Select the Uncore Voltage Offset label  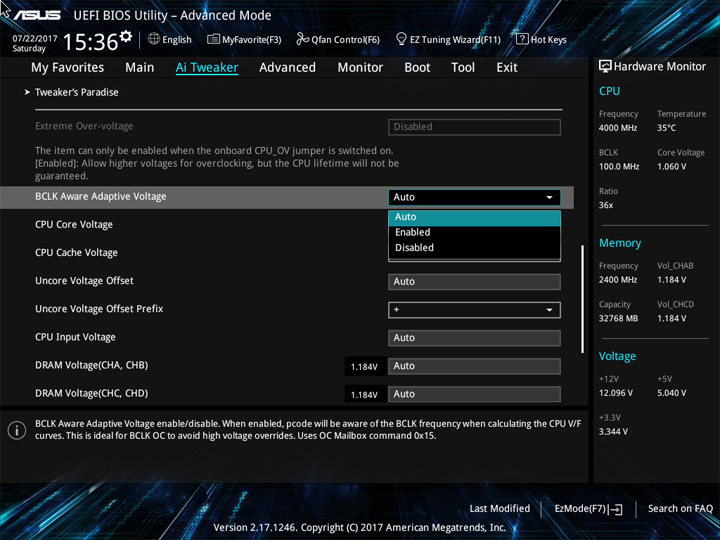click(x=84, y=281)
